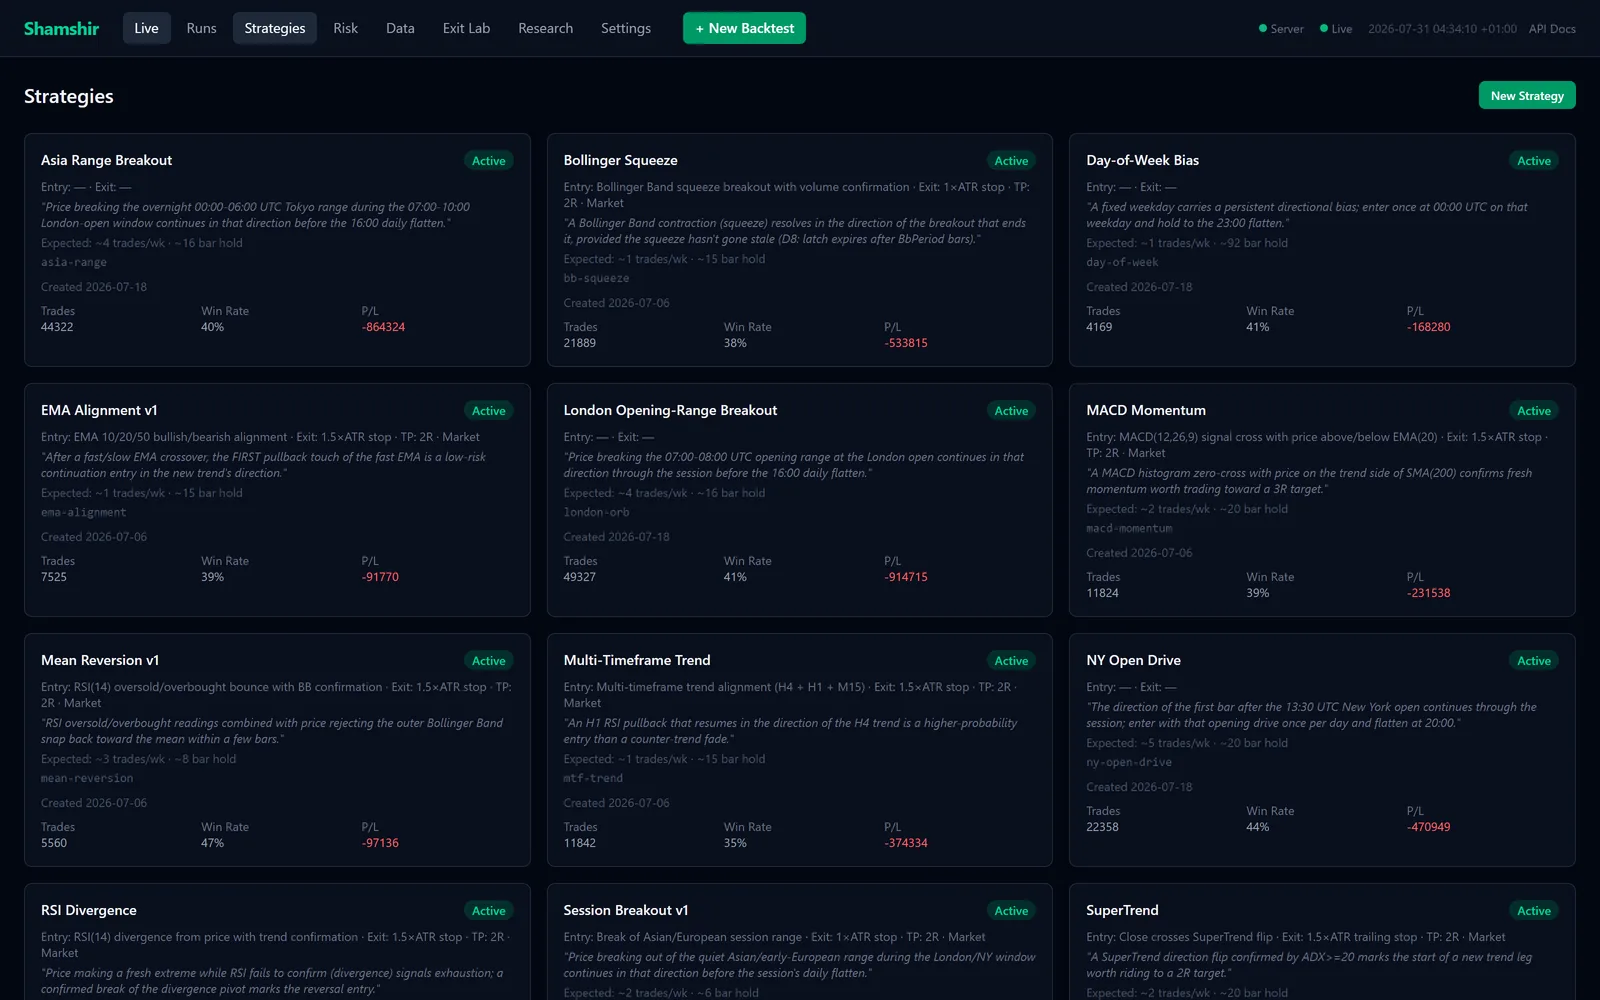Click the asia-range slug text
The image size is (1600, 1000).
tap(74, 262)
